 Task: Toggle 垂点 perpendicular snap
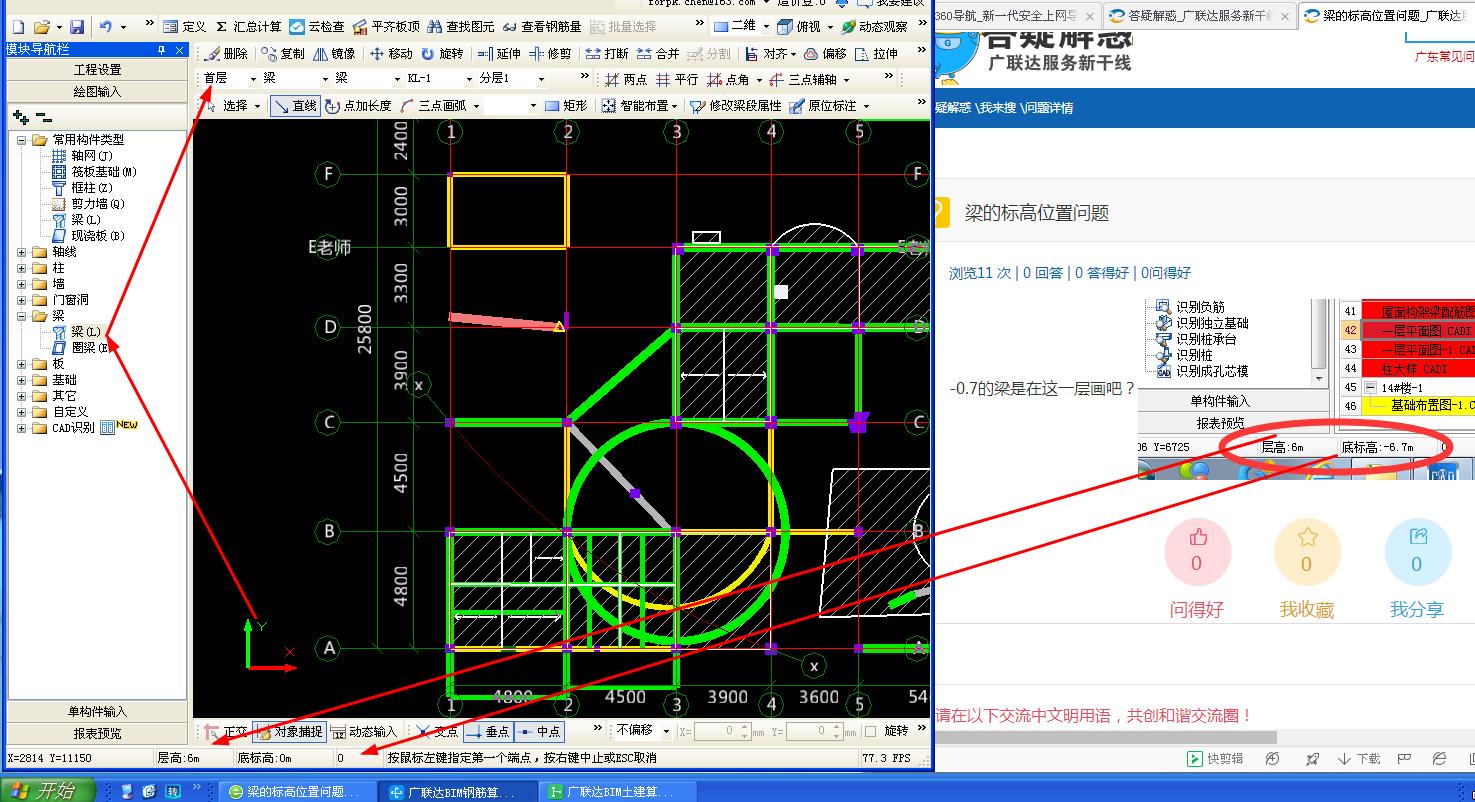pos(489,732)
